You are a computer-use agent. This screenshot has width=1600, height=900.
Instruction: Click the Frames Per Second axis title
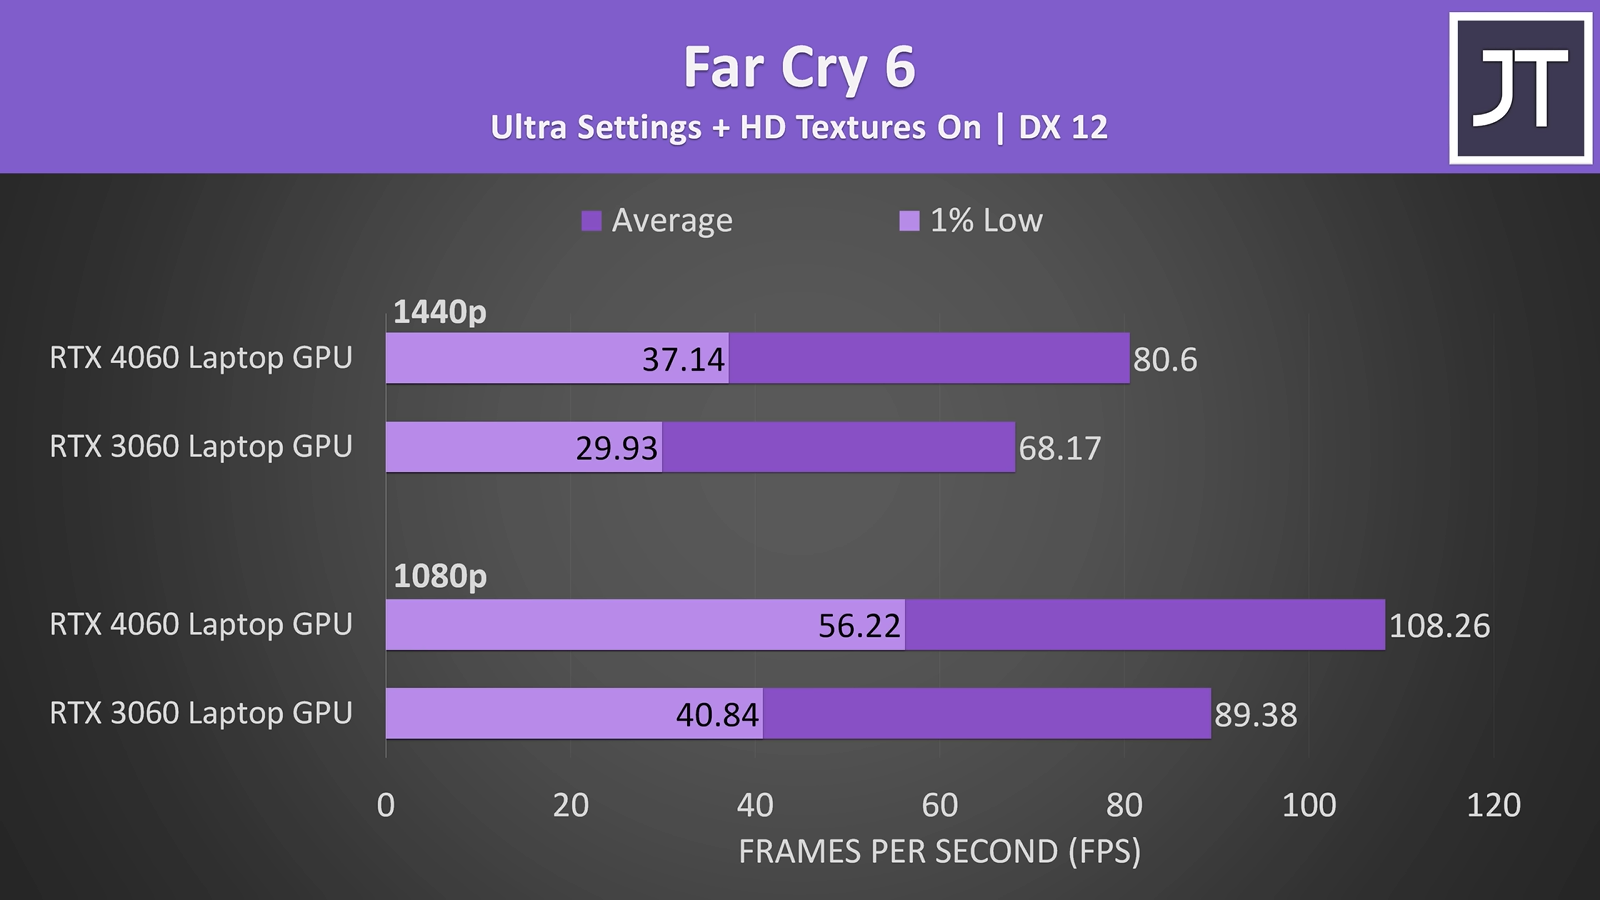coord(939,852)
